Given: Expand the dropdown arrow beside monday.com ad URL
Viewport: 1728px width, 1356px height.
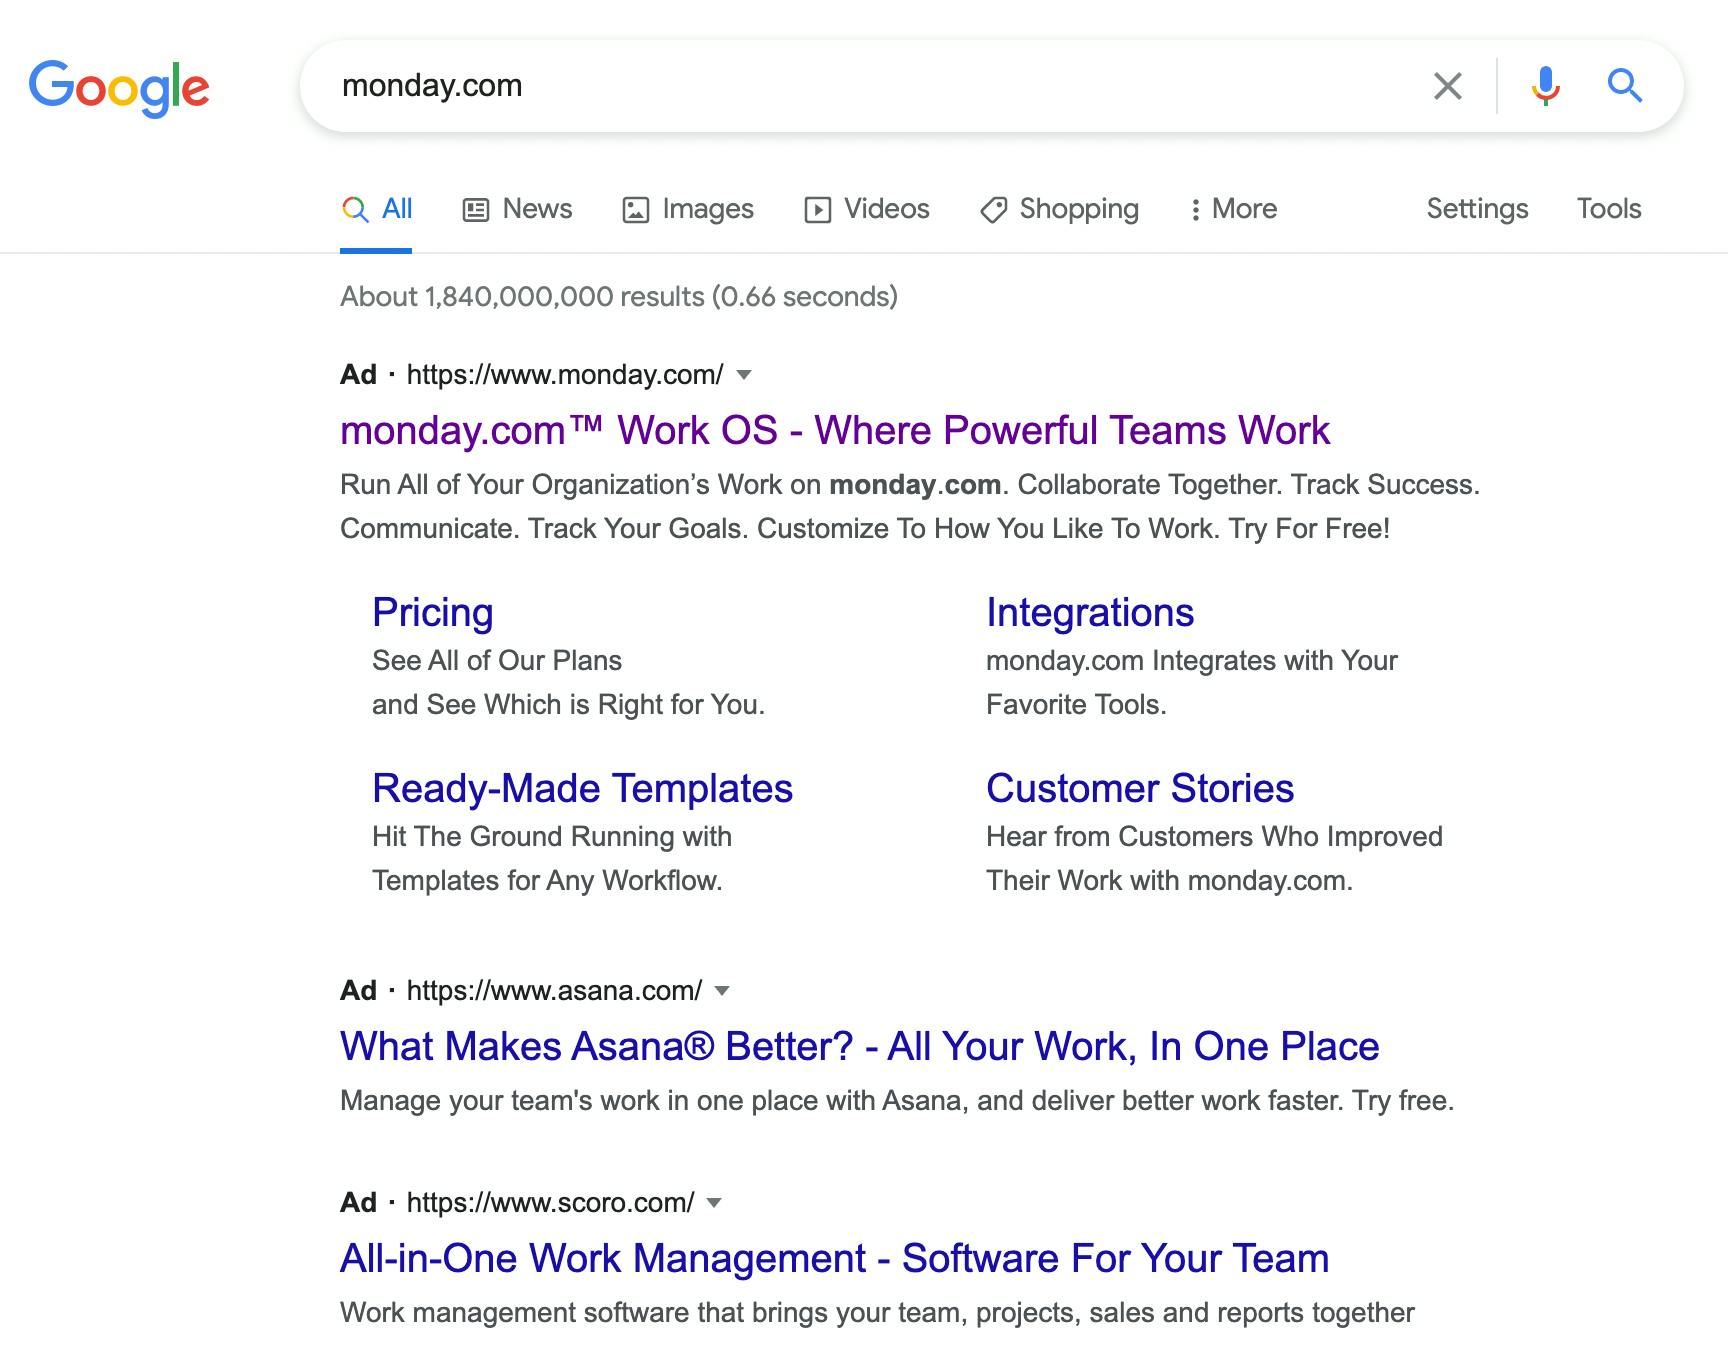Looking at the screenshot, I should tap(744, 375).
